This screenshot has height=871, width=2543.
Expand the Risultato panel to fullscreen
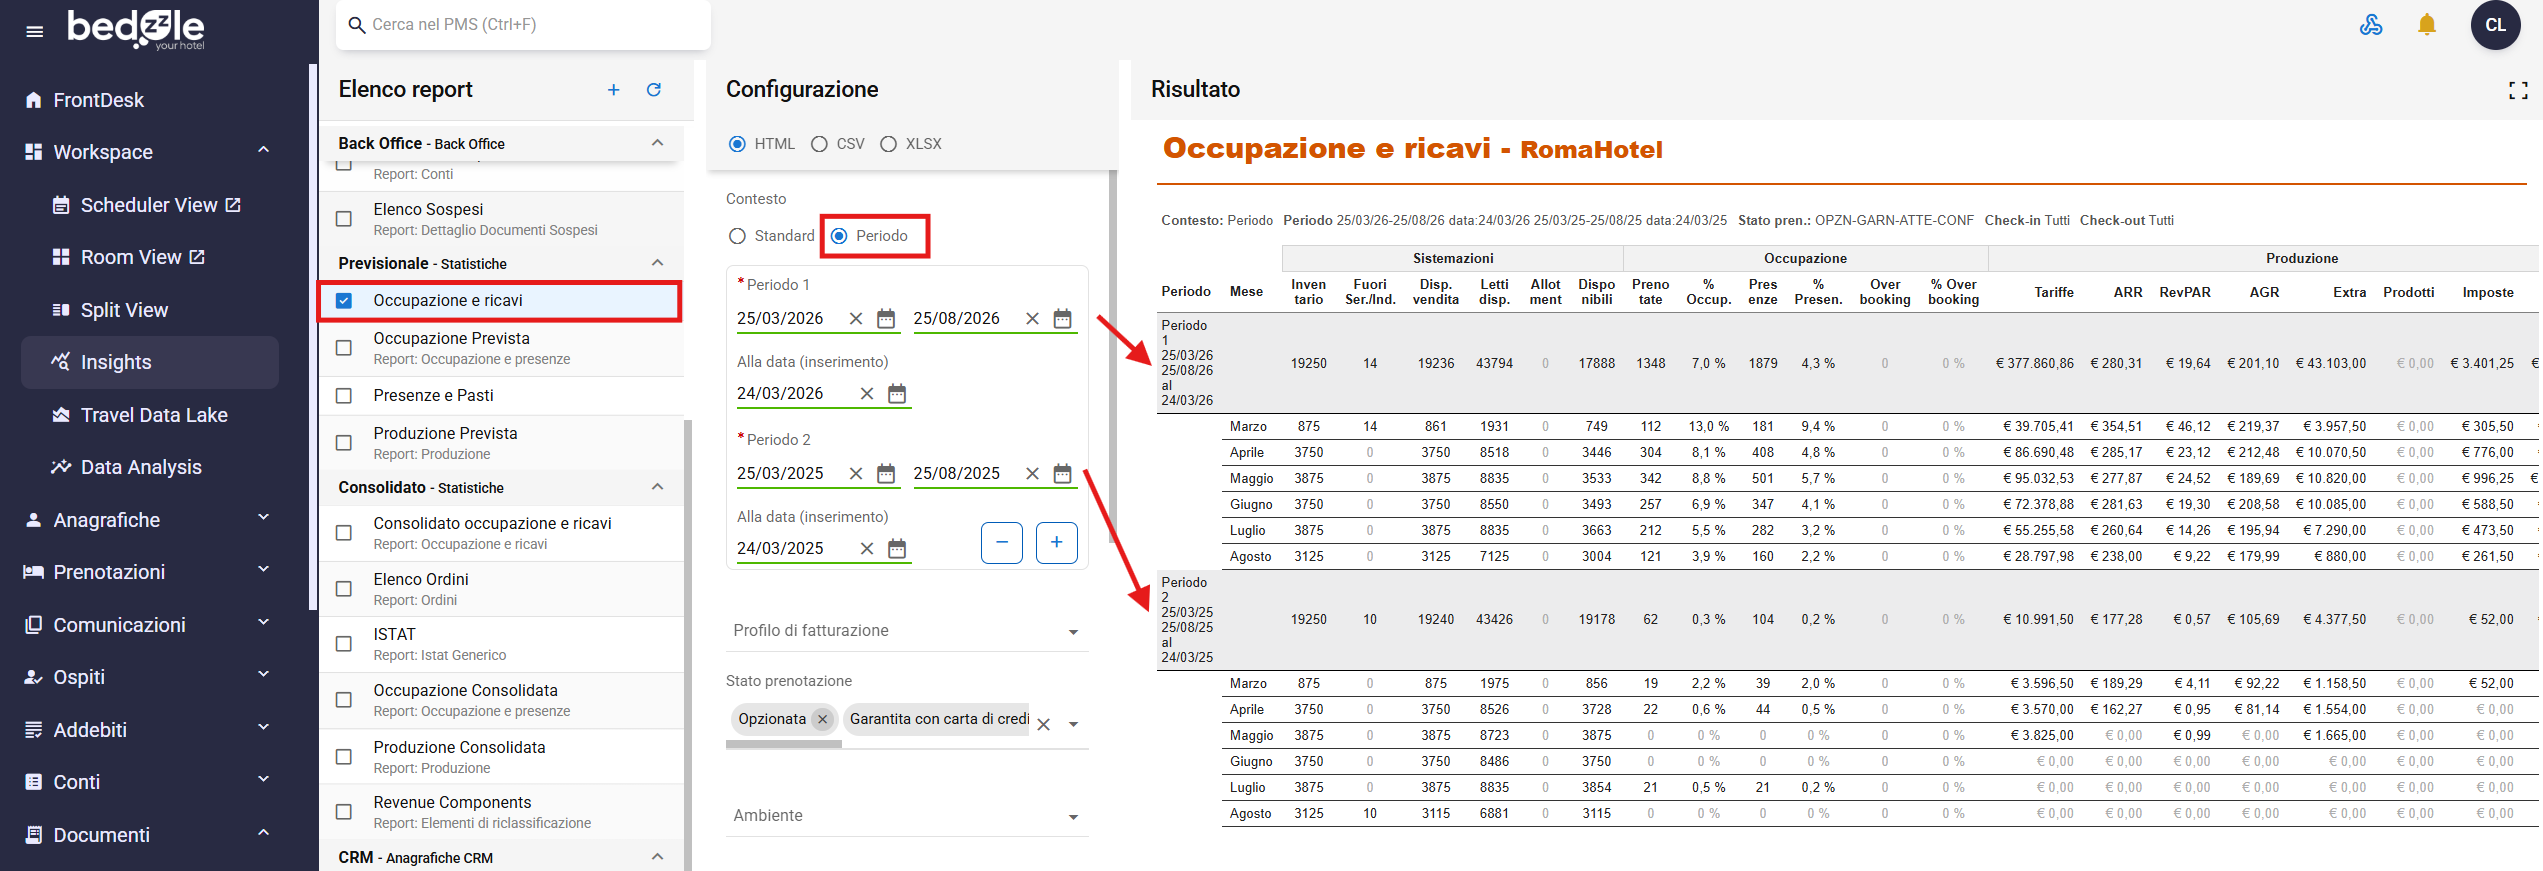(x=2518, y=91)
